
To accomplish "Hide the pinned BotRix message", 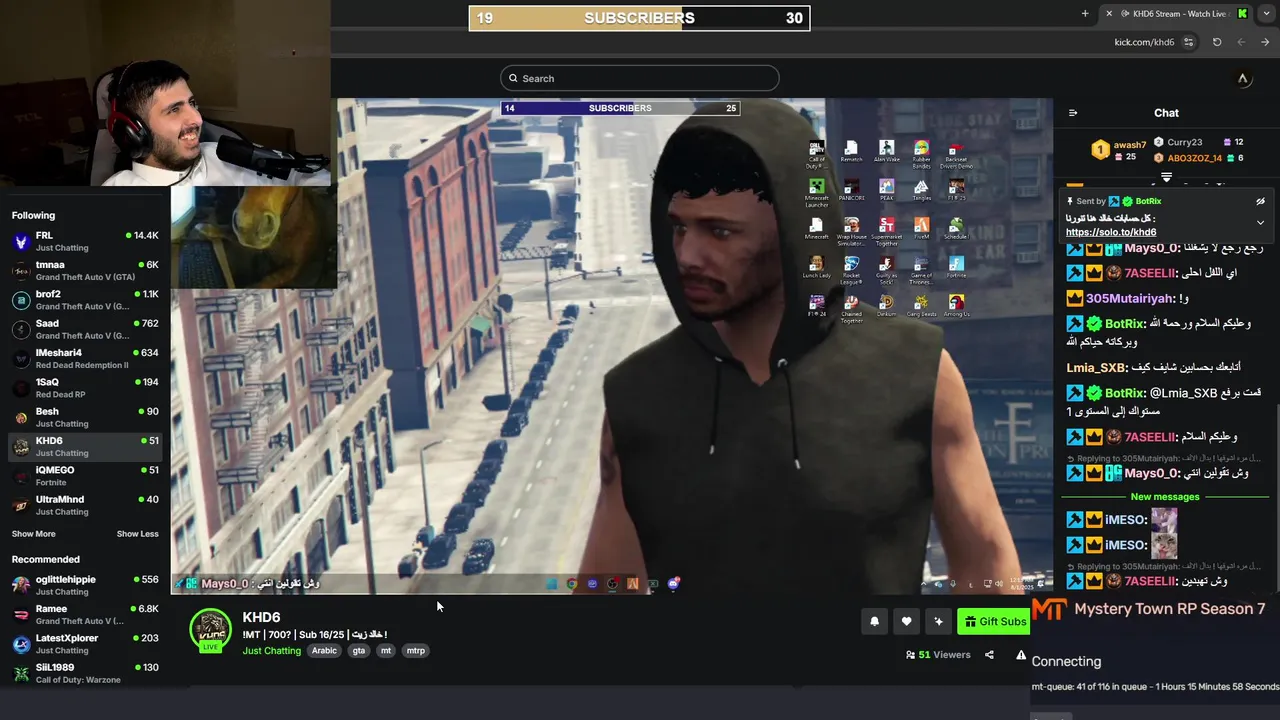I will coord(1260,201).
